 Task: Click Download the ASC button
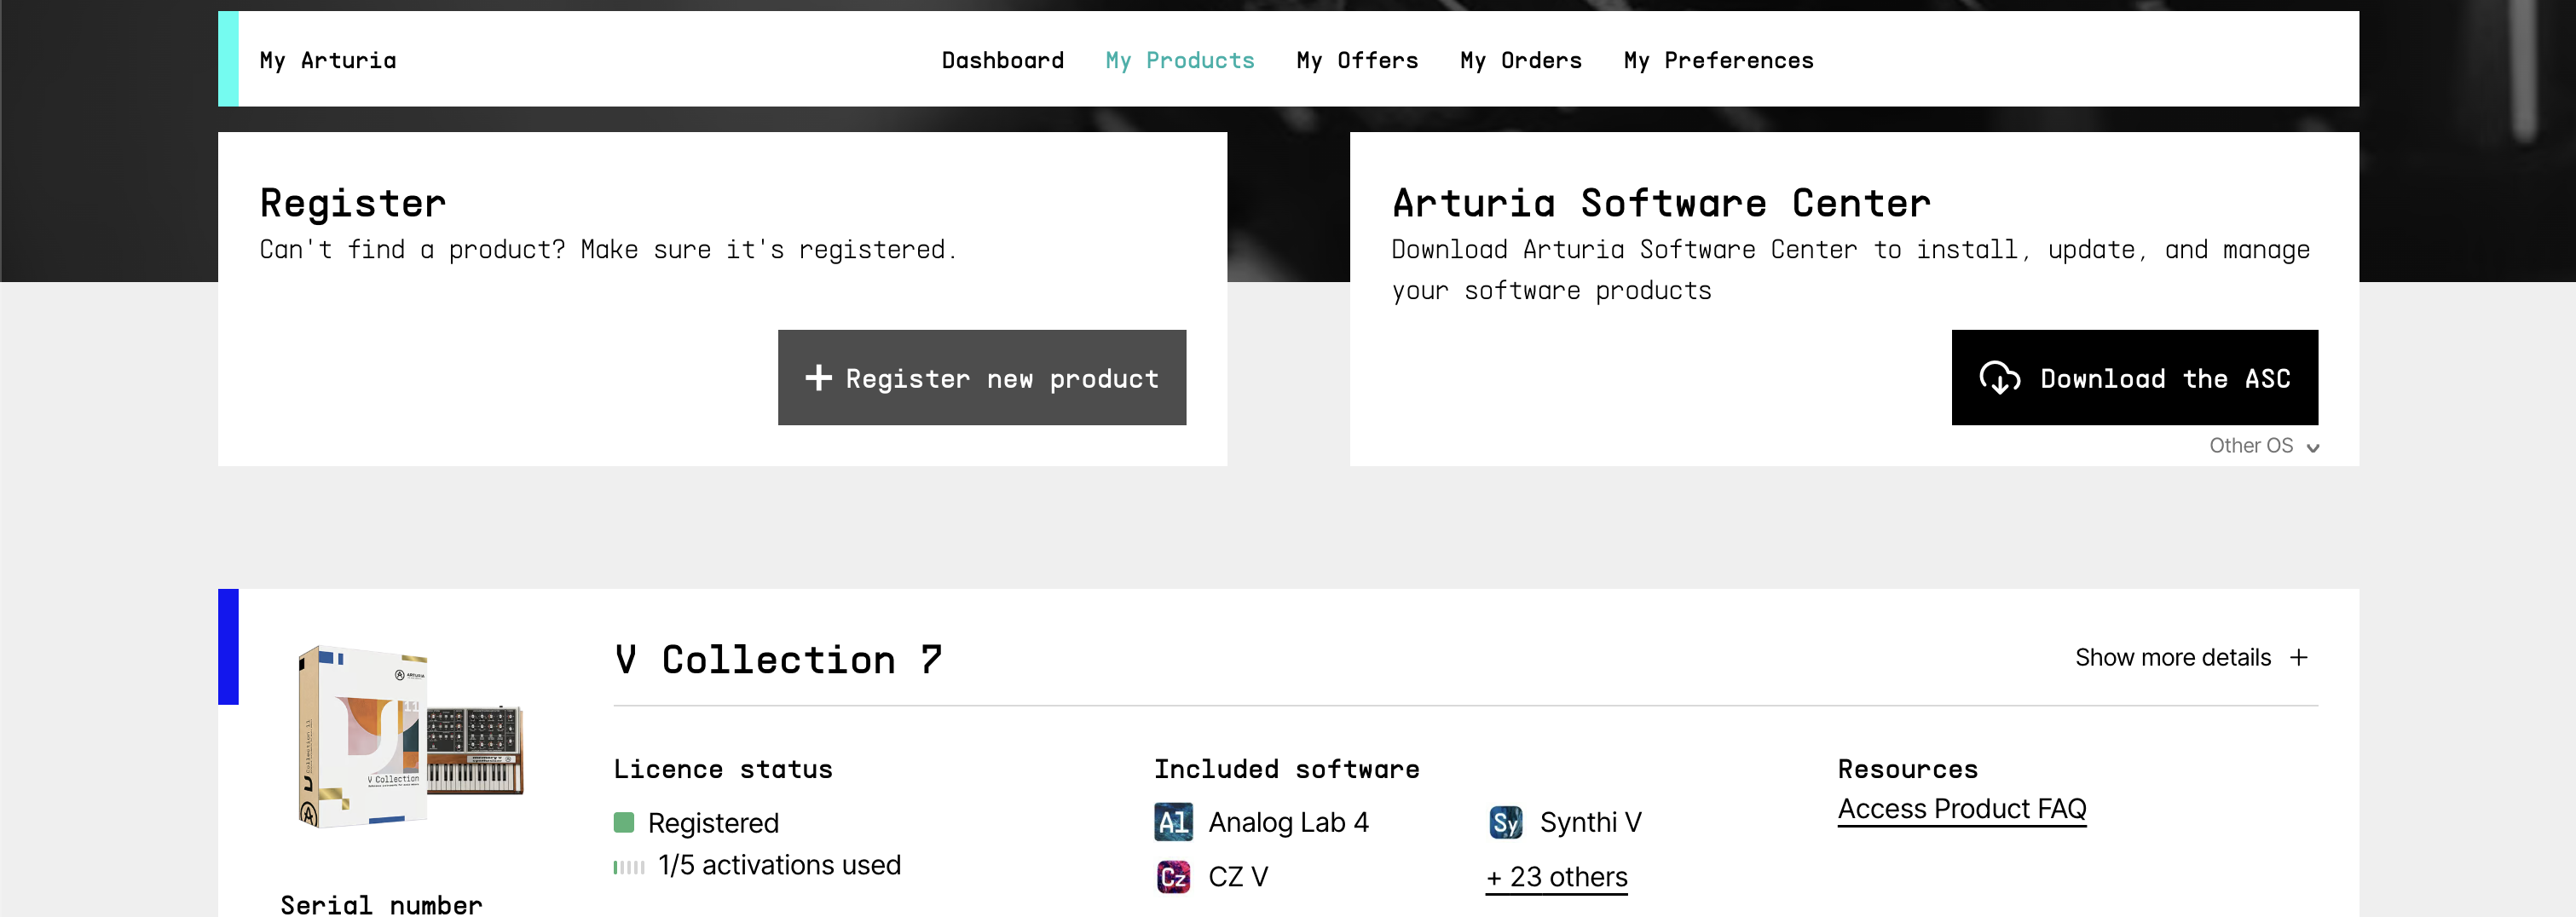[x=2135, y=378]
